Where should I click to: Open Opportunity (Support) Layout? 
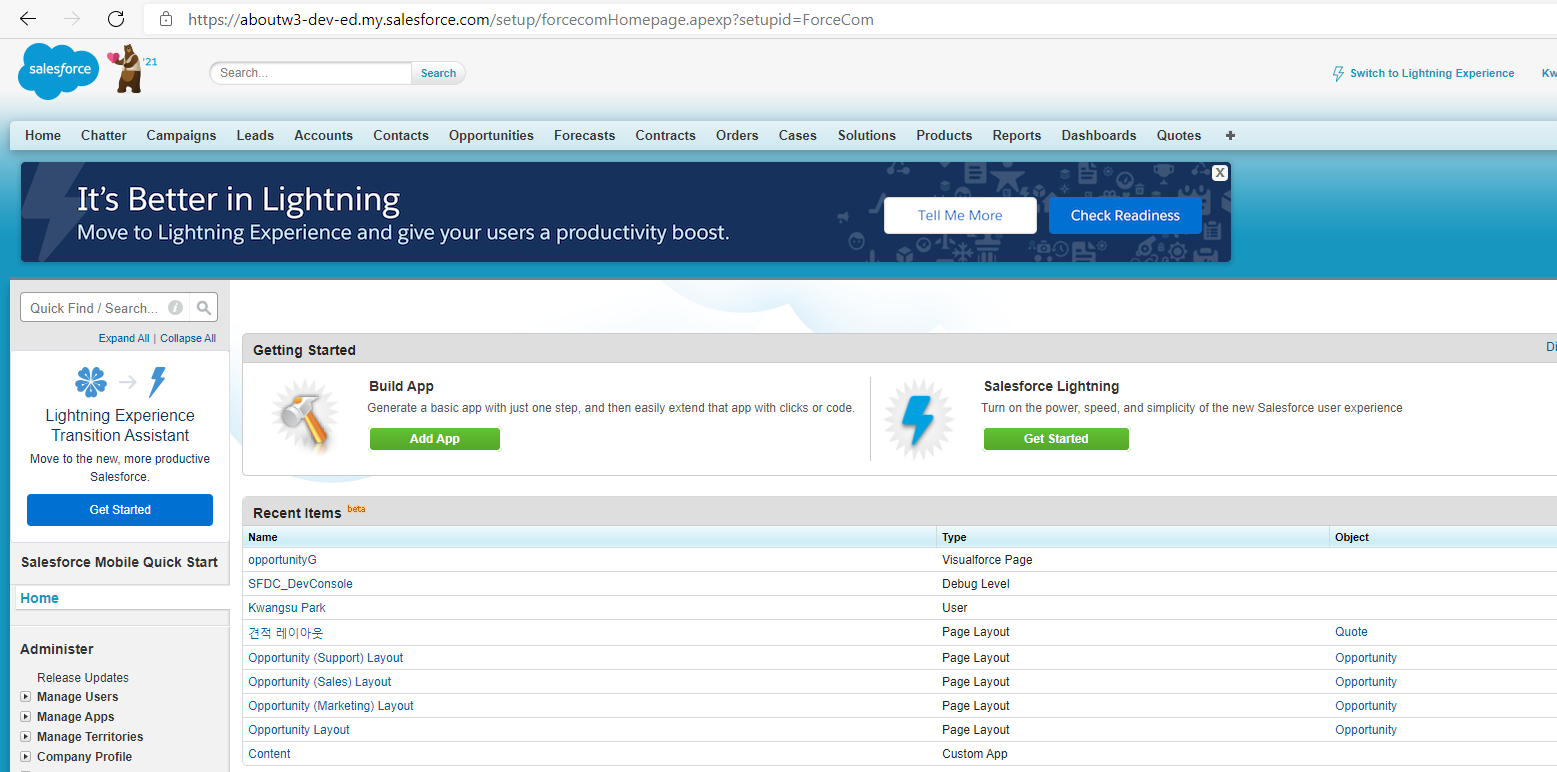pos(325,658)
